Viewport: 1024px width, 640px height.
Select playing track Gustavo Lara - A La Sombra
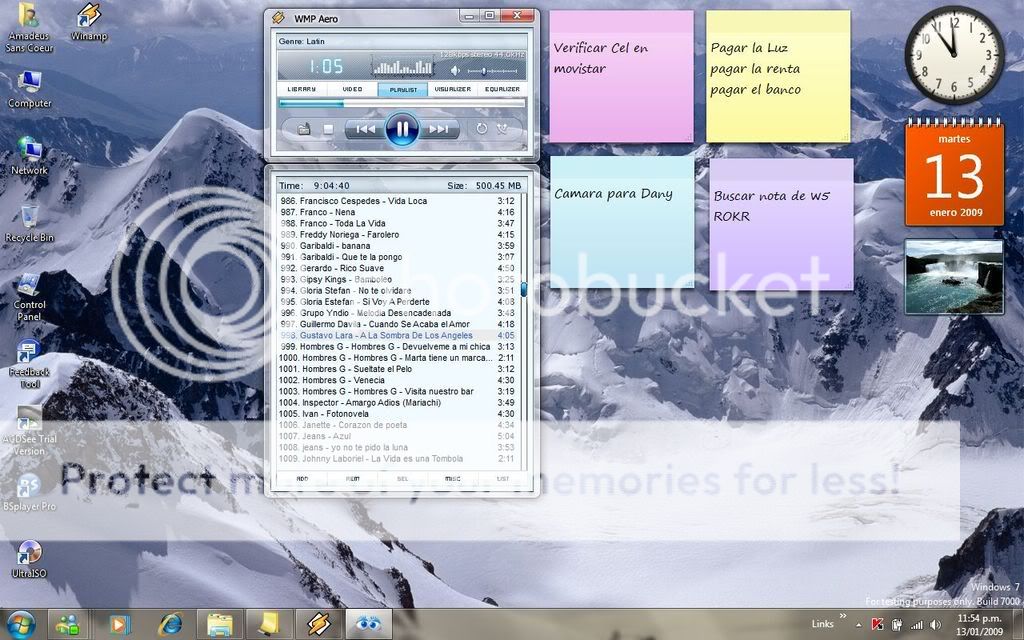pos(397,336)
